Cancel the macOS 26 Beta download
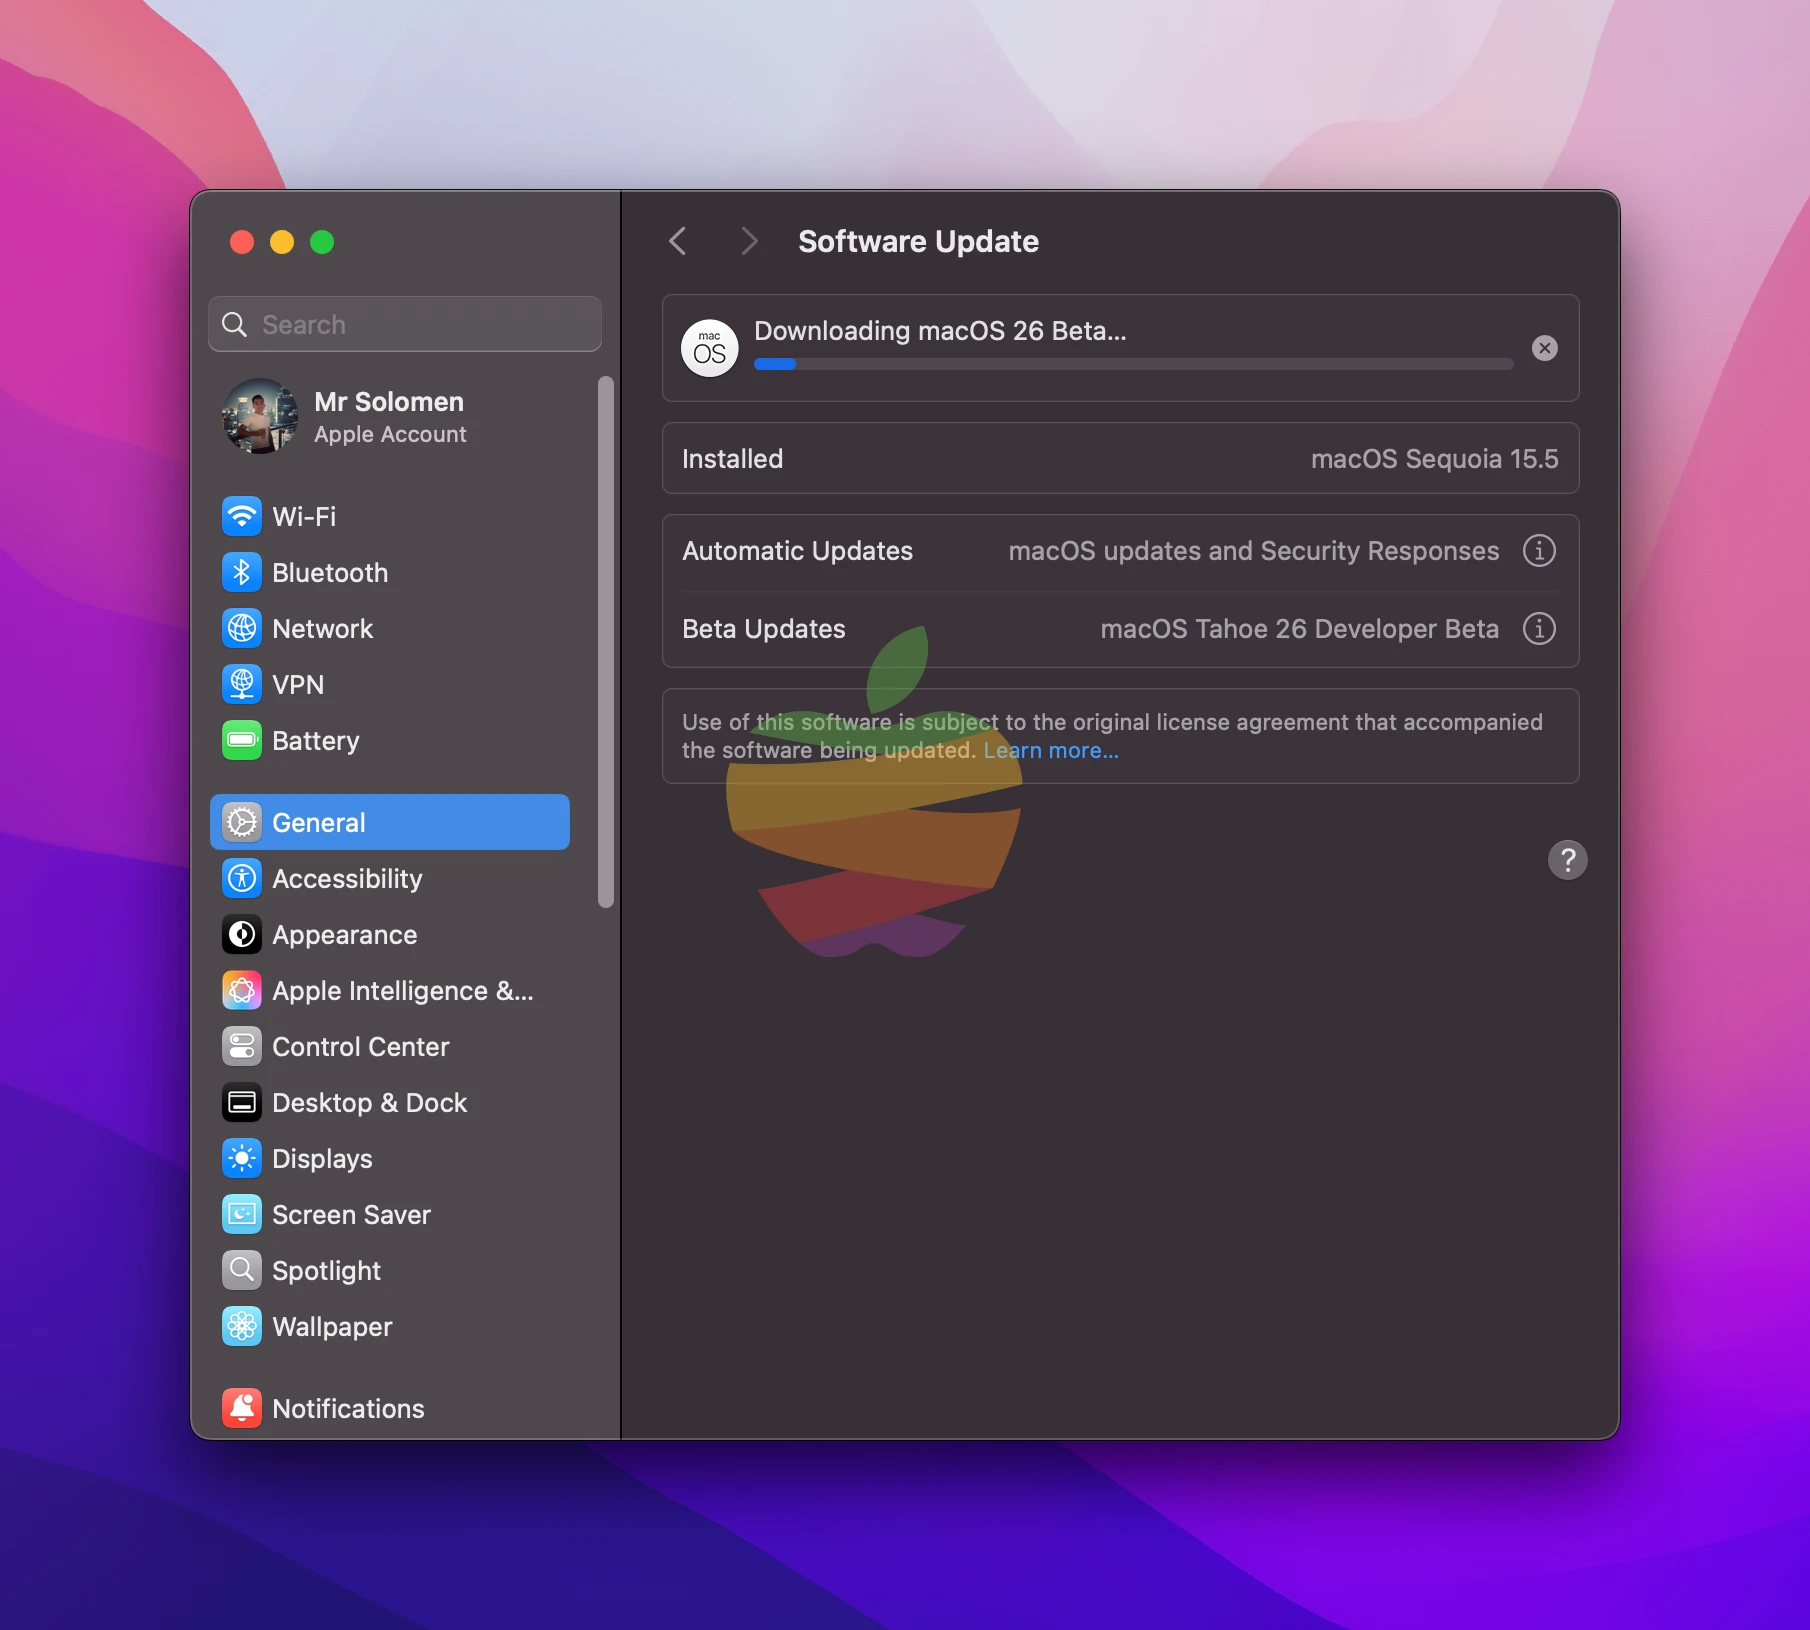The width and height of the screenshot is (1810, 1630). click(1545, 348)
